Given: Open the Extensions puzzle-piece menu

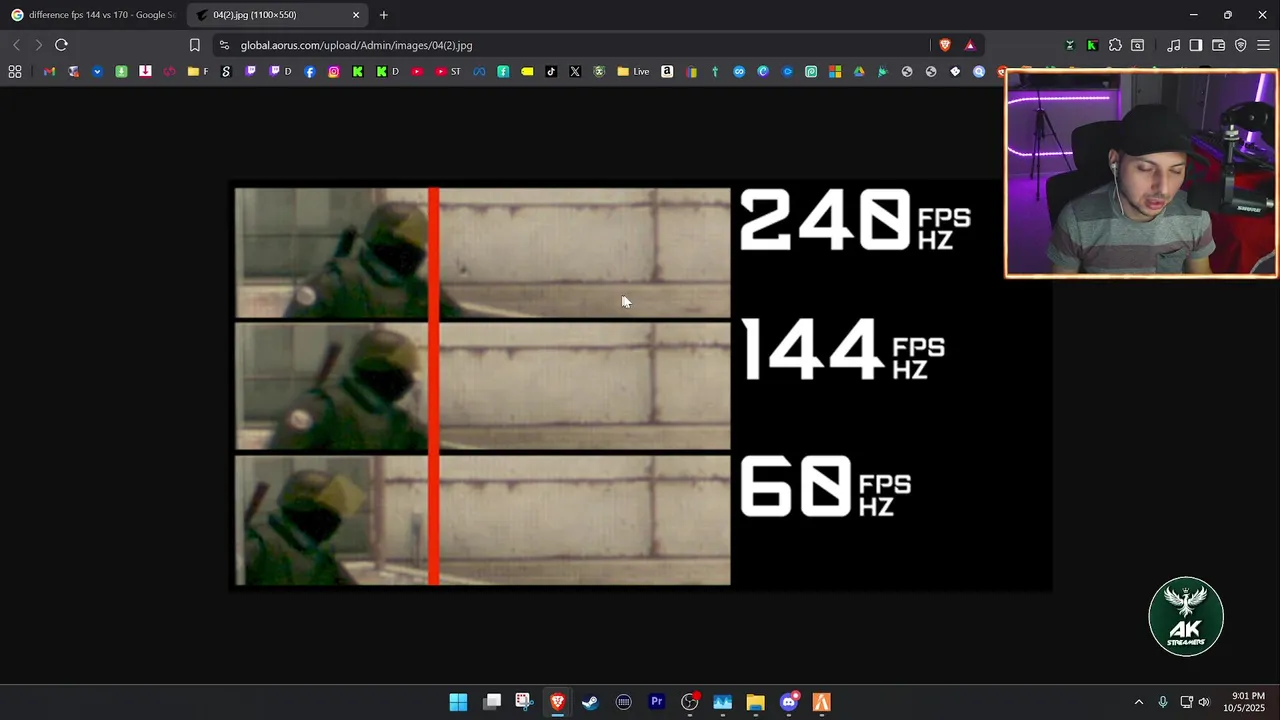Looking at the screenshot, I should tap(1115, 45).
